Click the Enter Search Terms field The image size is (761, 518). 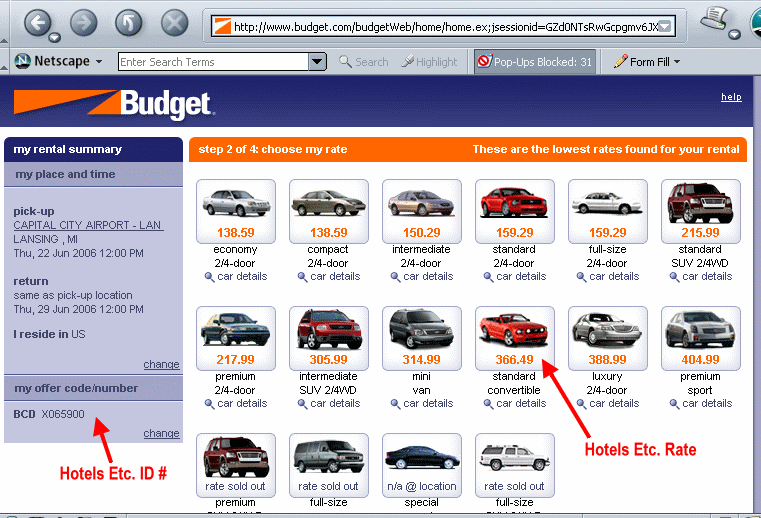tap(214, 62)
